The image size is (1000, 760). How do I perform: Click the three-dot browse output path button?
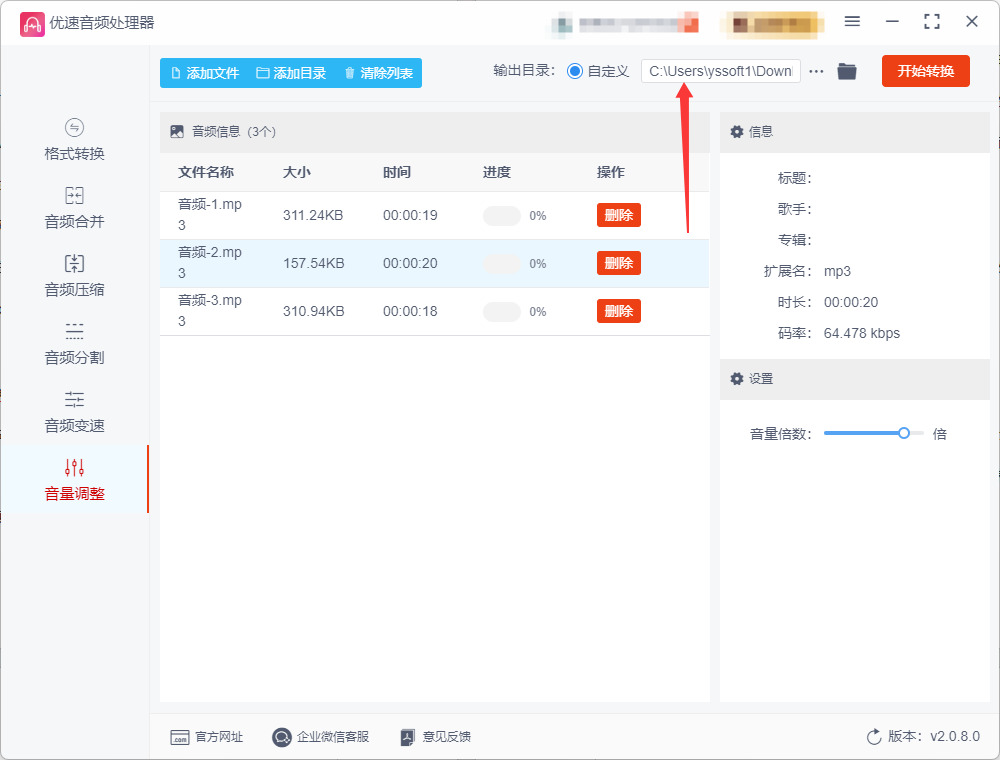(x=816, y=71)
